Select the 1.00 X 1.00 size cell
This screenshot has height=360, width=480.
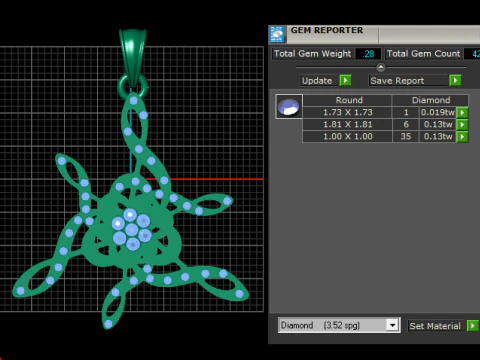[x=348, y=136]
